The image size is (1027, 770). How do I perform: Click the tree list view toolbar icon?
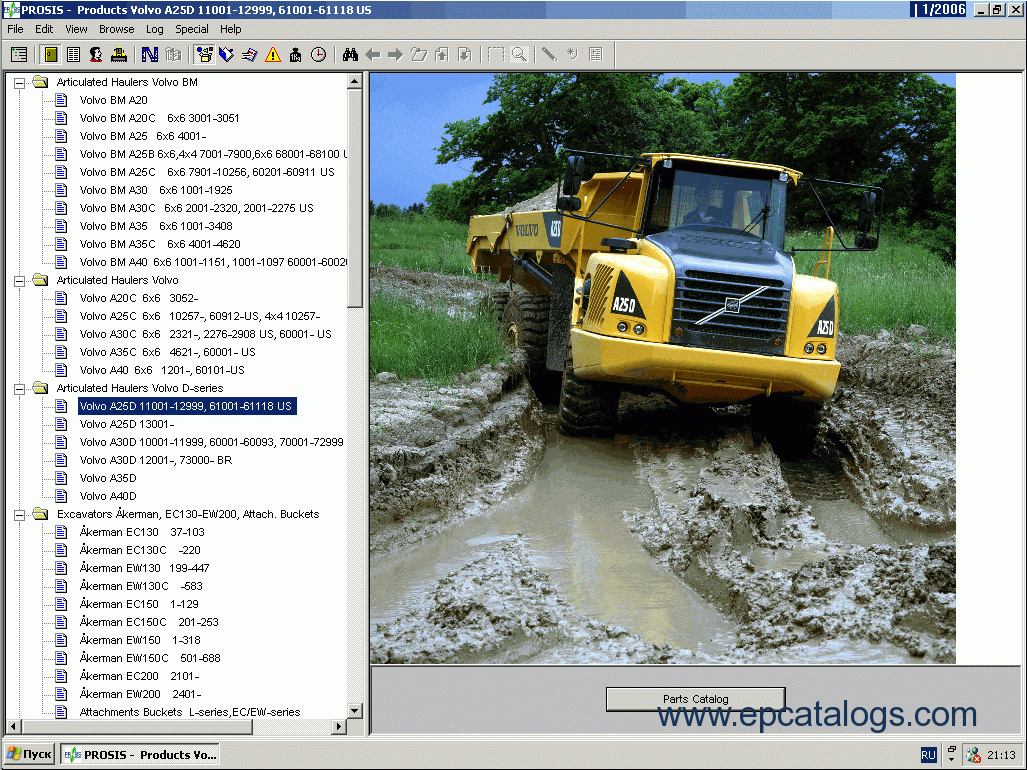tap(19, 54)
